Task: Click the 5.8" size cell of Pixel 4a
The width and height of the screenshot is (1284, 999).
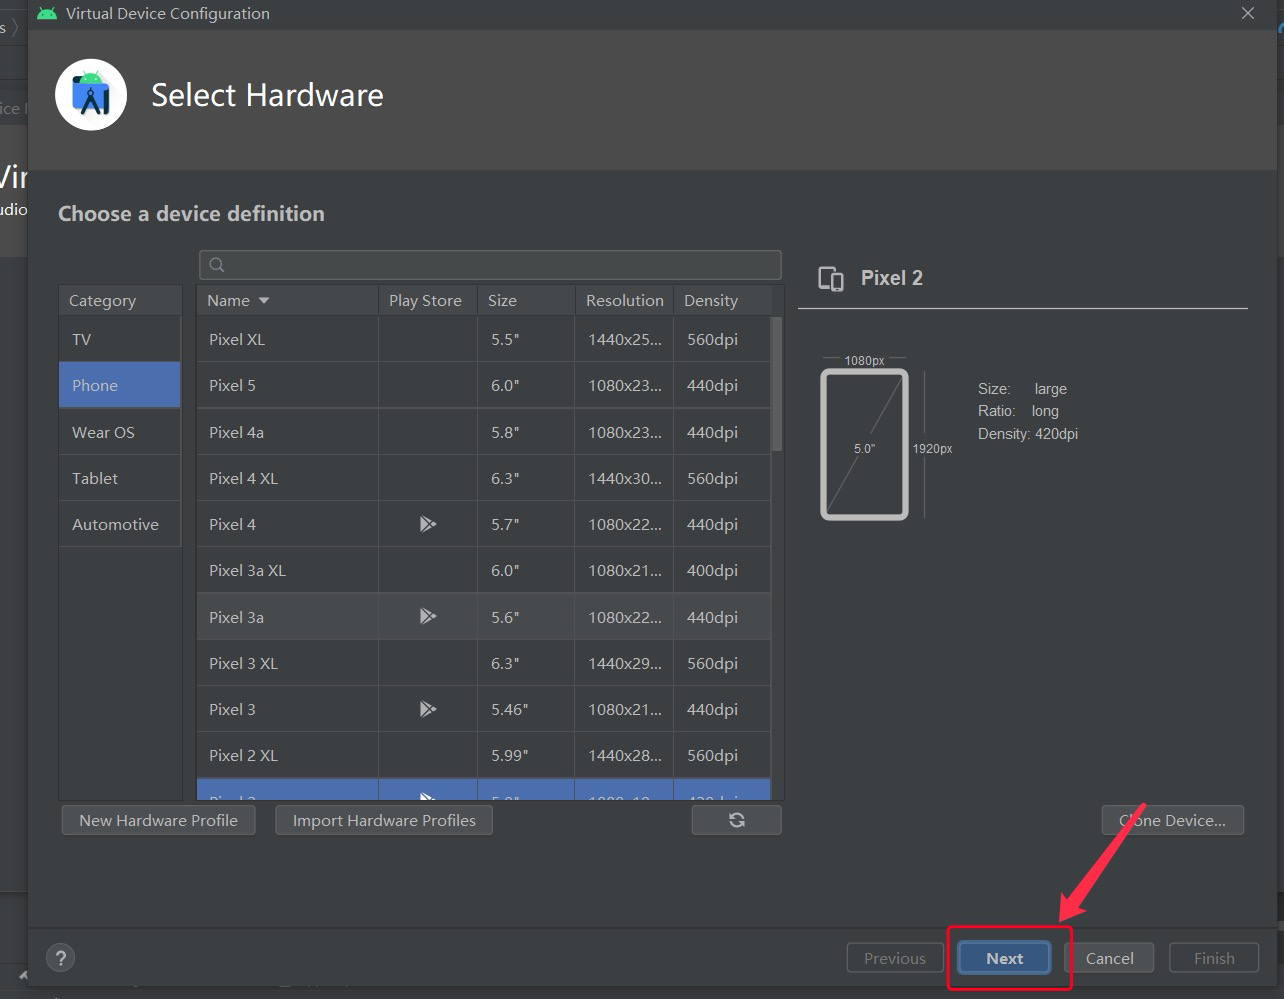Action: coord(526,432)
